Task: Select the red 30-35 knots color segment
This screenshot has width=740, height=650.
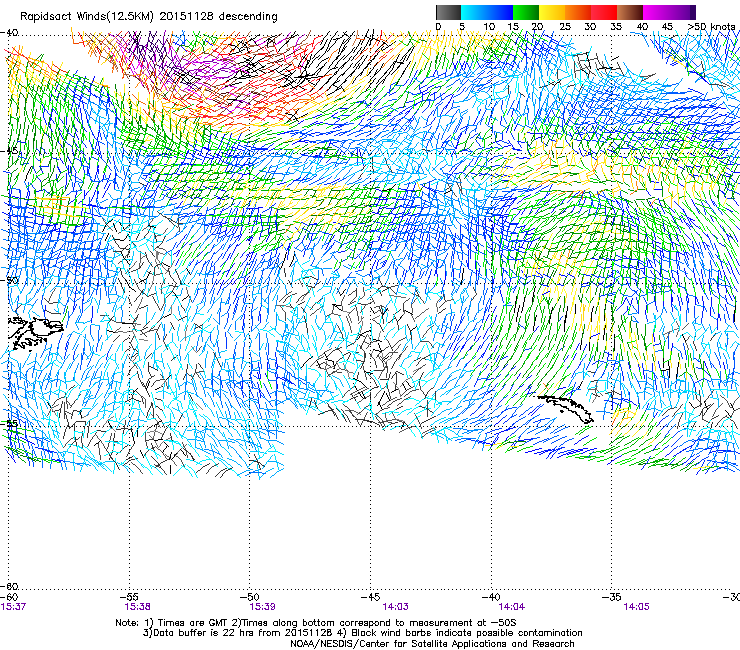Action: pos(604,12)
